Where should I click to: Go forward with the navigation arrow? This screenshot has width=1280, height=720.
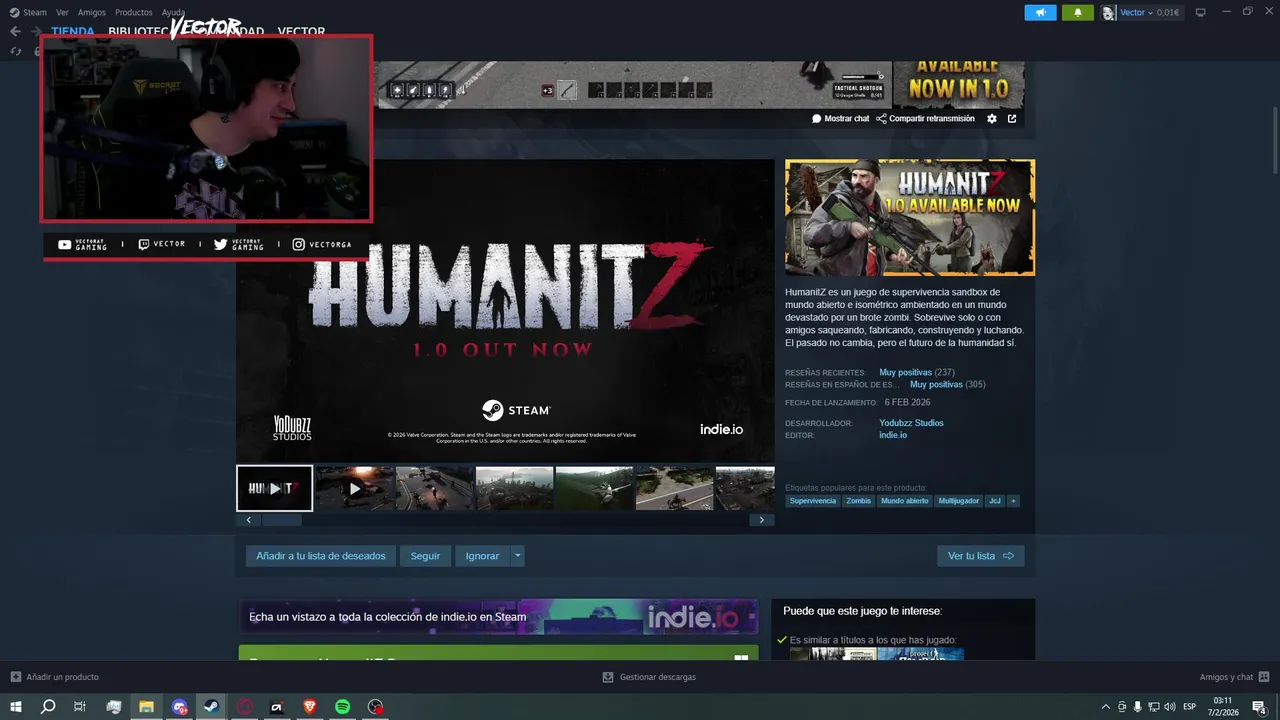[36, 31]
